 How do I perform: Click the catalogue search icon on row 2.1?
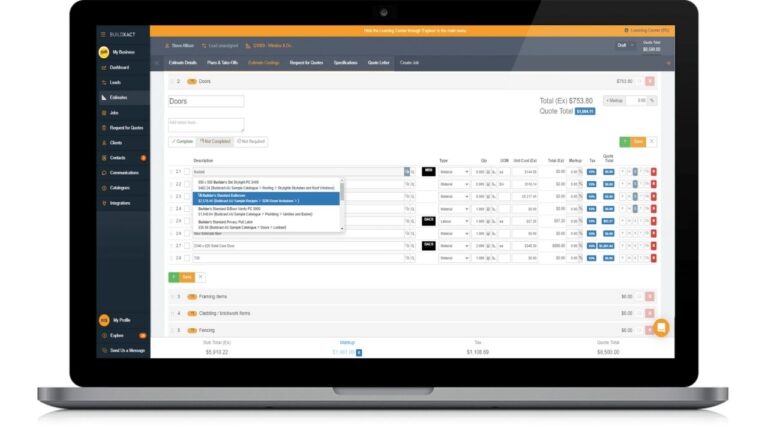(x=412, y=172)
